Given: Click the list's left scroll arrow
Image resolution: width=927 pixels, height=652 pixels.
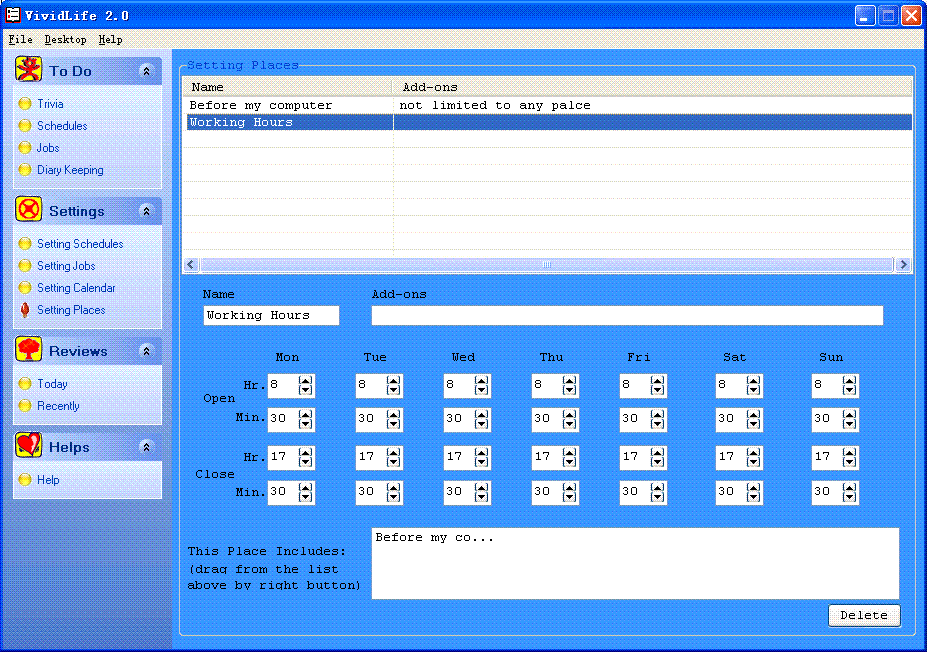Looking at the screenshot, I should pyautogui.click(x=191, y=265).
